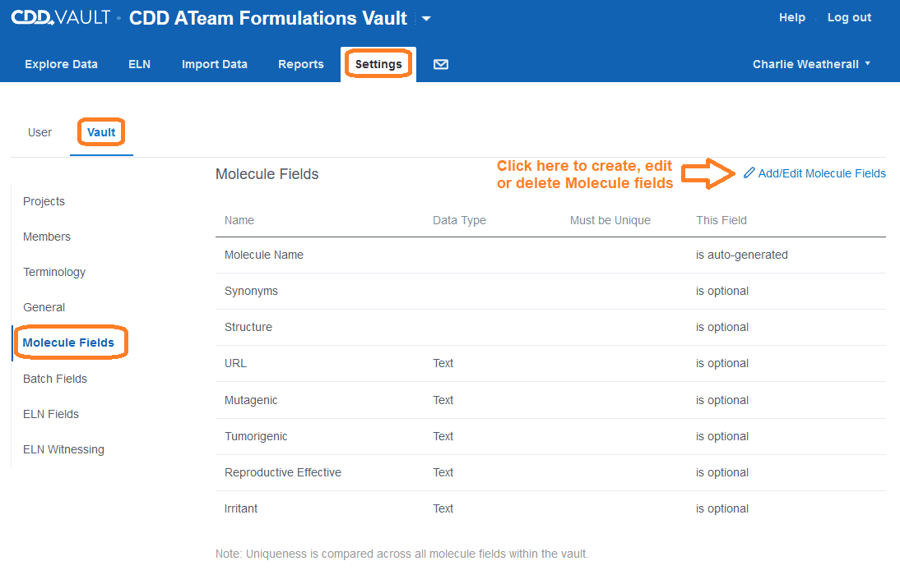900x584 pixels.
Task: Click the Text data type in URL row
Action: [443, 363]
